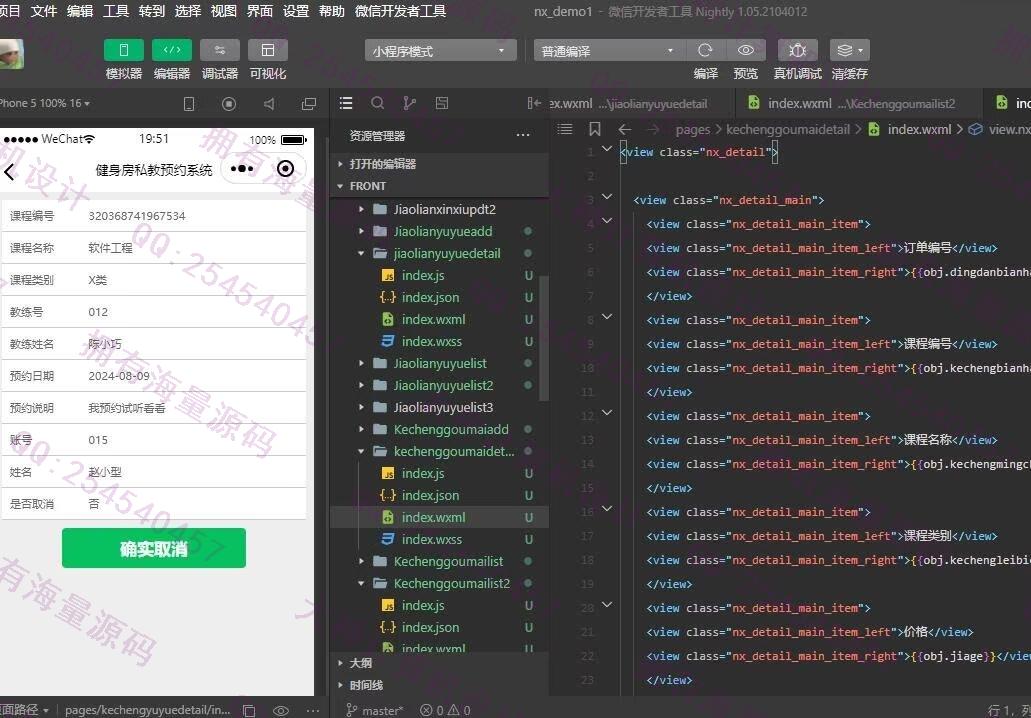This screenshot has height=718, width=1031.
Task: Tap the green 确实取消 button
Action: click(154, 548)
